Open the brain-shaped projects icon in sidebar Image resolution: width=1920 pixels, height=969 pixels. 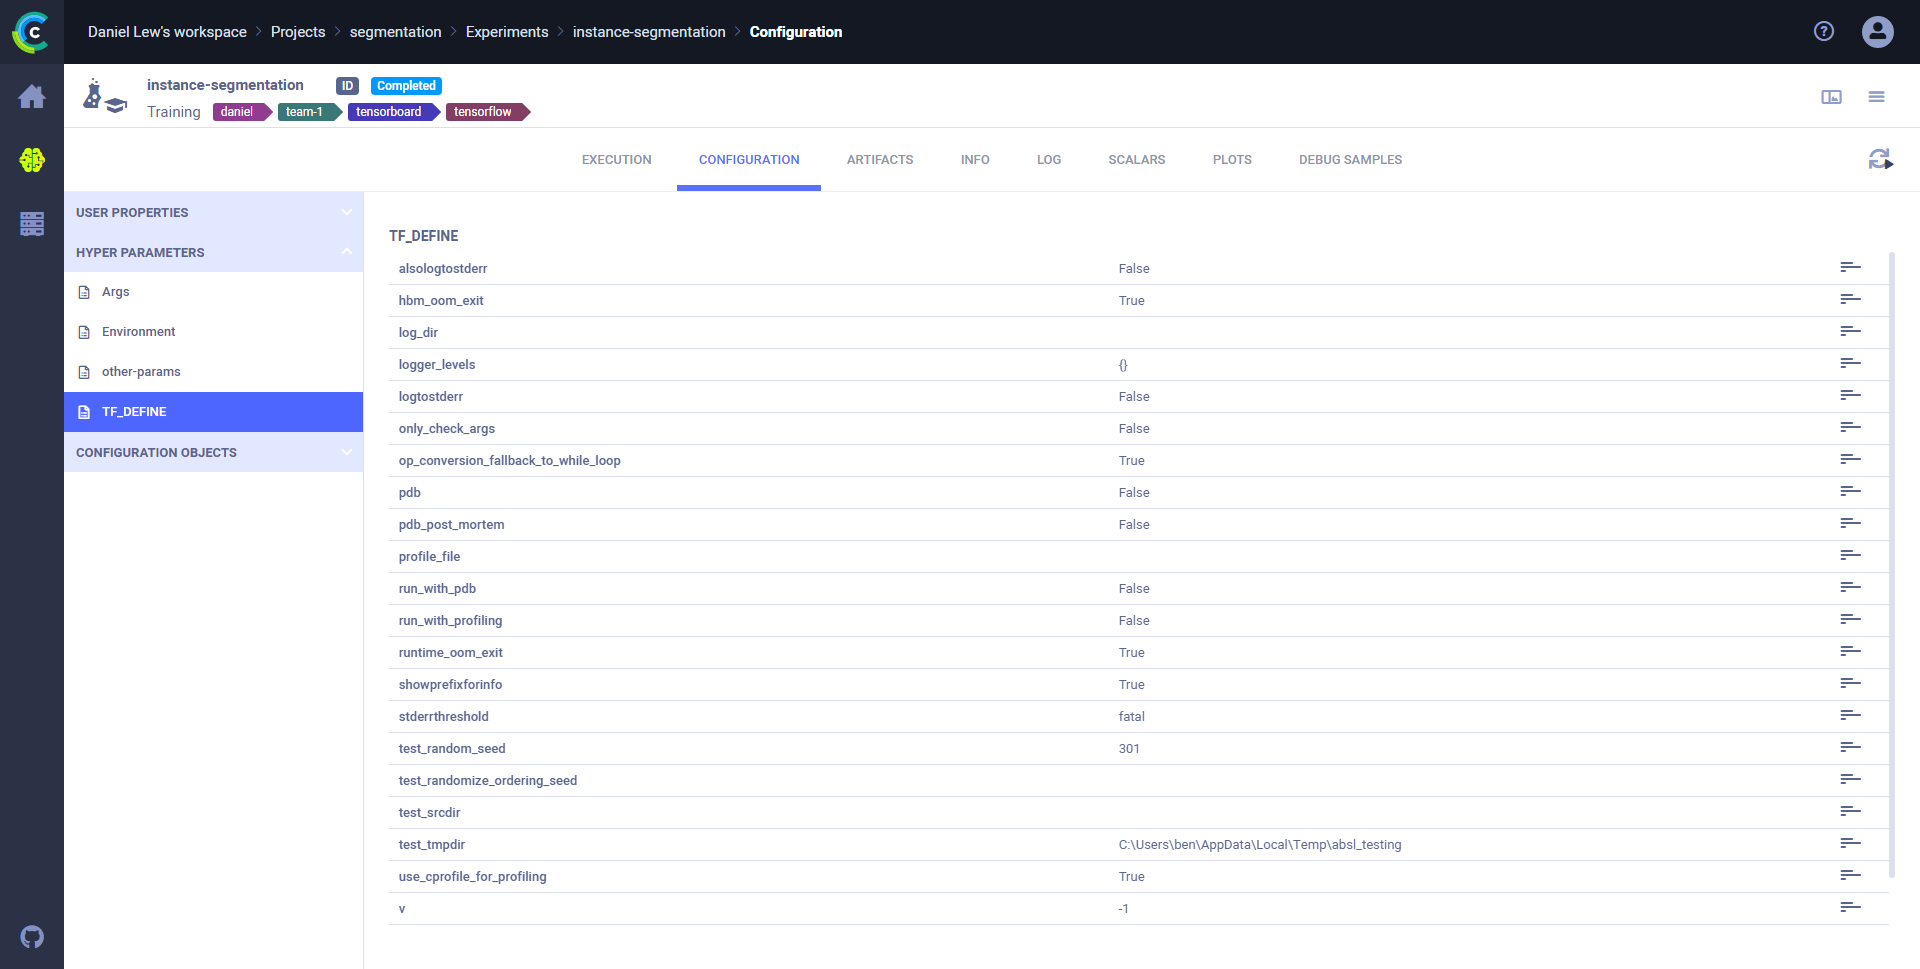pos(32,160)
